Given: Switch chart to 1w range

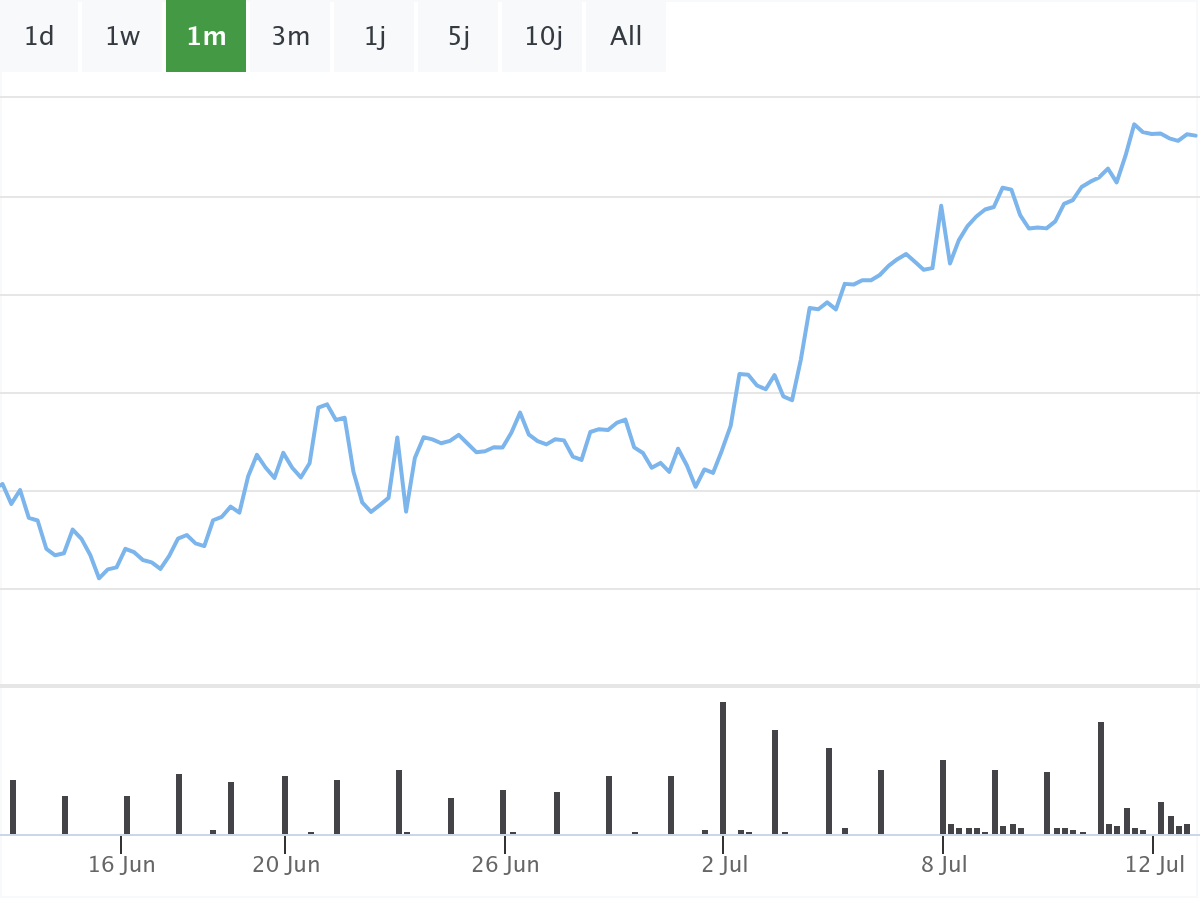Looking at the screenshot, I should [123, 37].
